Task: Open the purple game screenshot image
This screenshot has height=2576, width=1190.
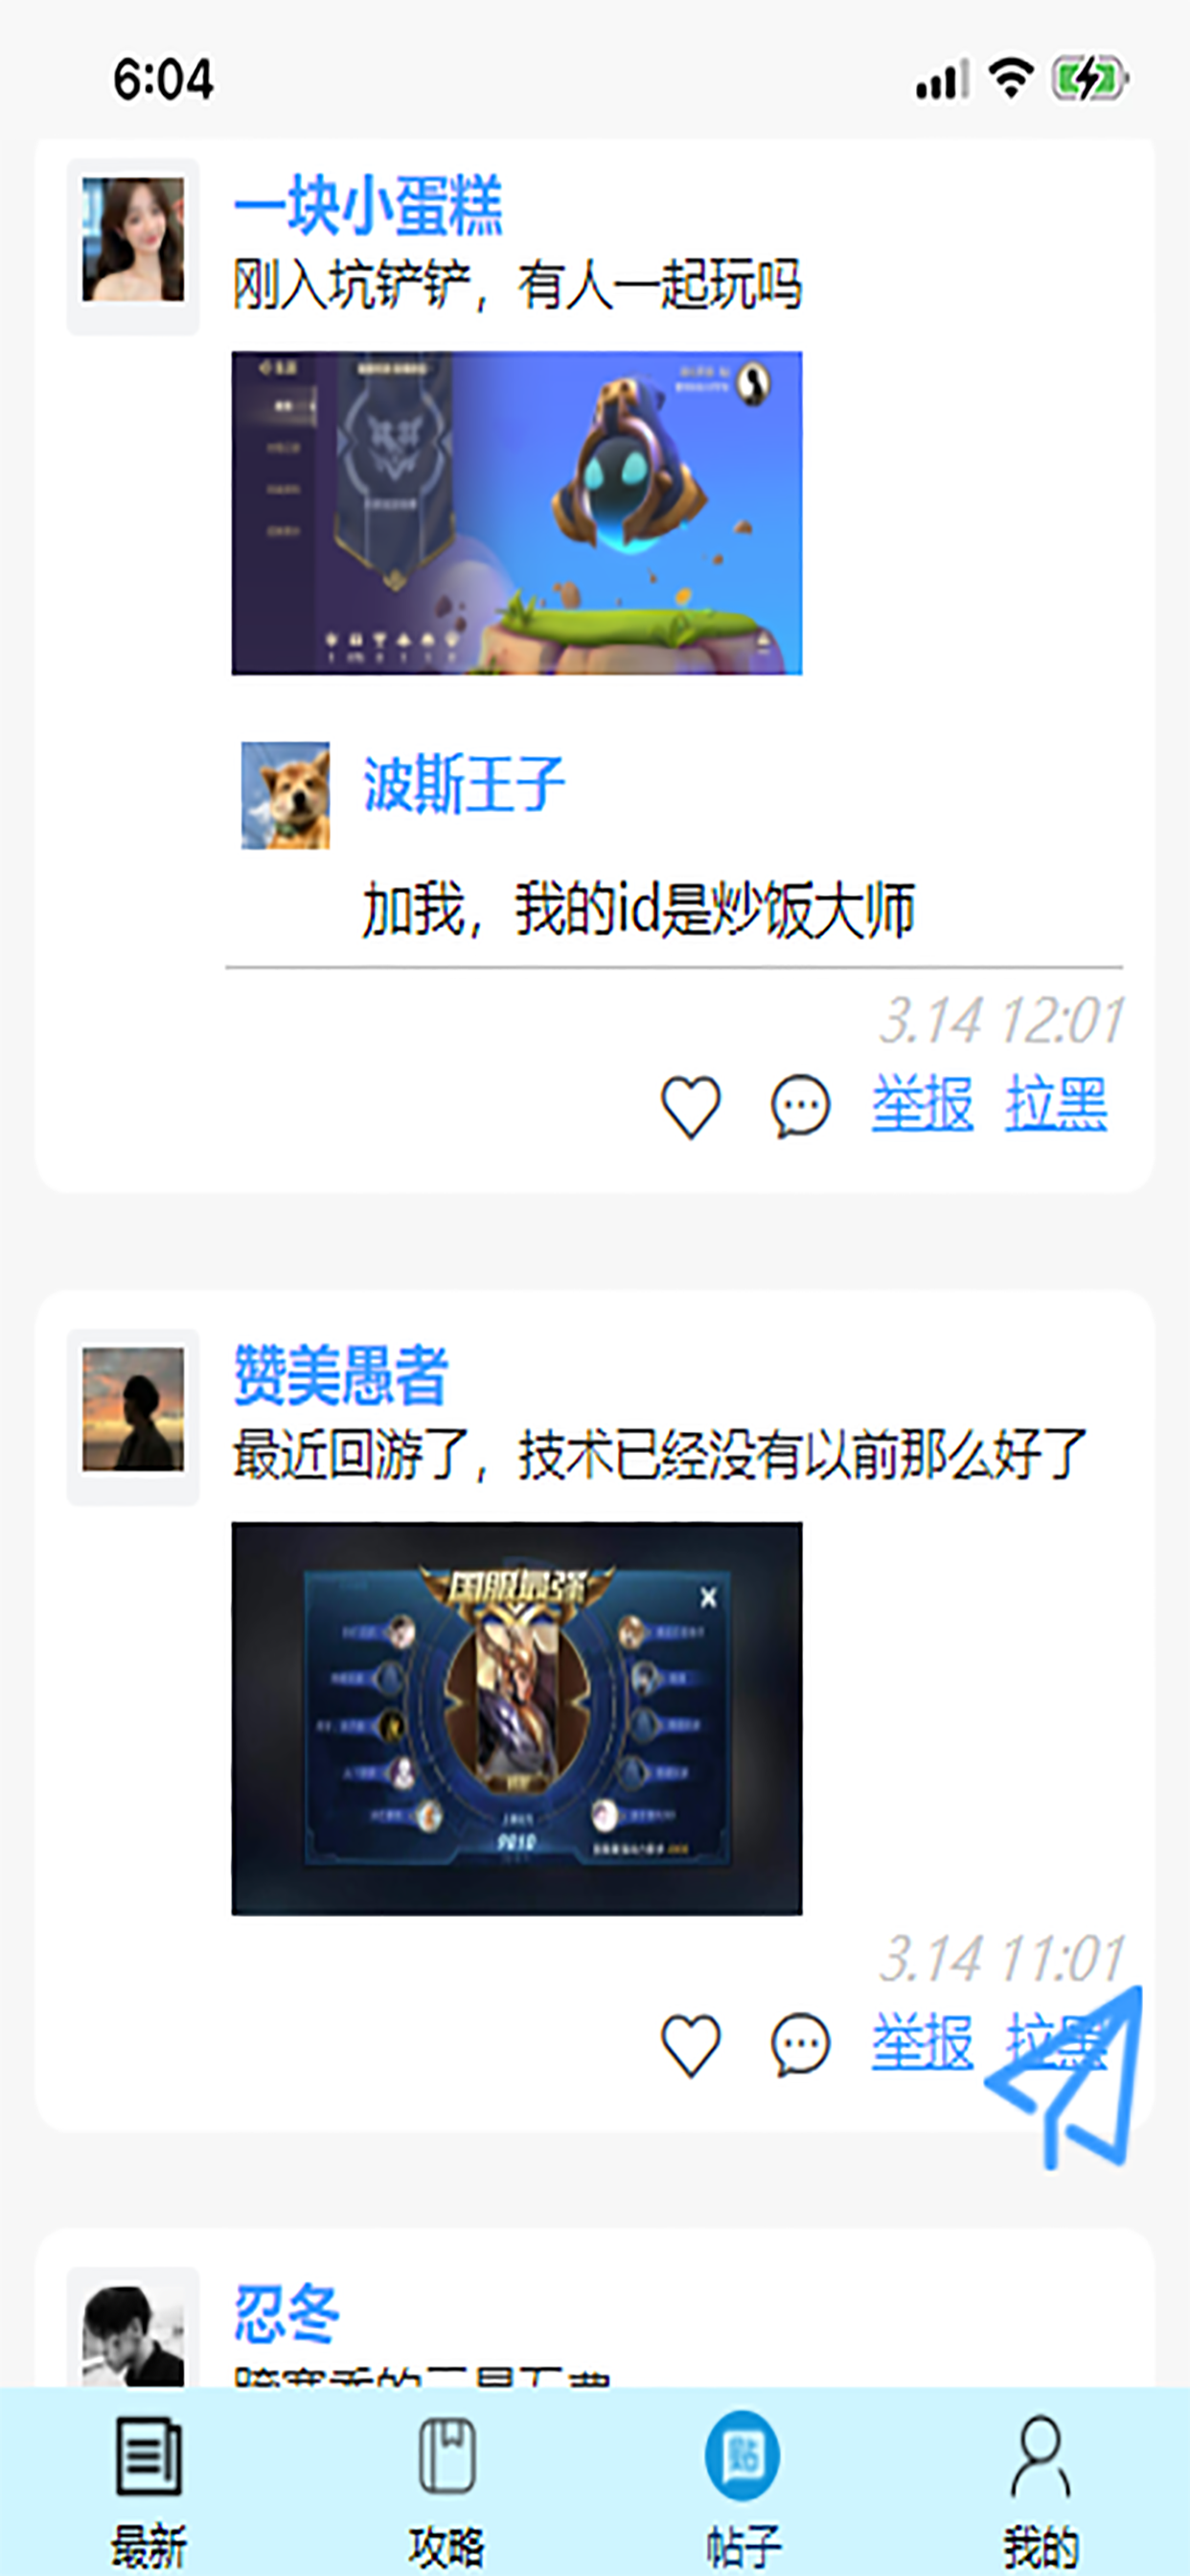Action: [x=516, y=513]
